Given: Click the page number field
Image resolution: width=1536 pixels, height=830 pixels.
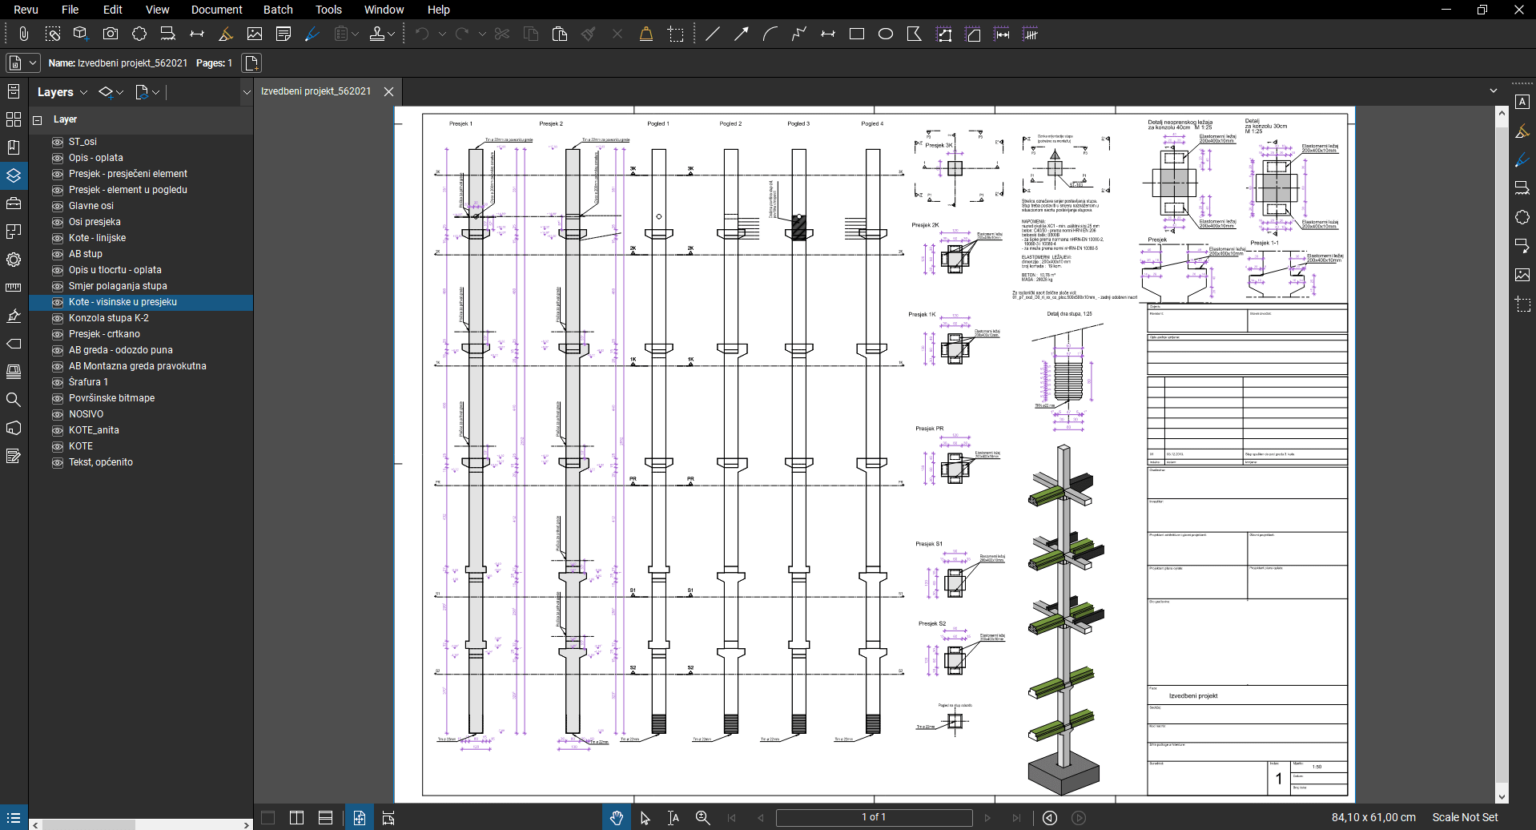Looking at the screenshot, I should 873,818.
